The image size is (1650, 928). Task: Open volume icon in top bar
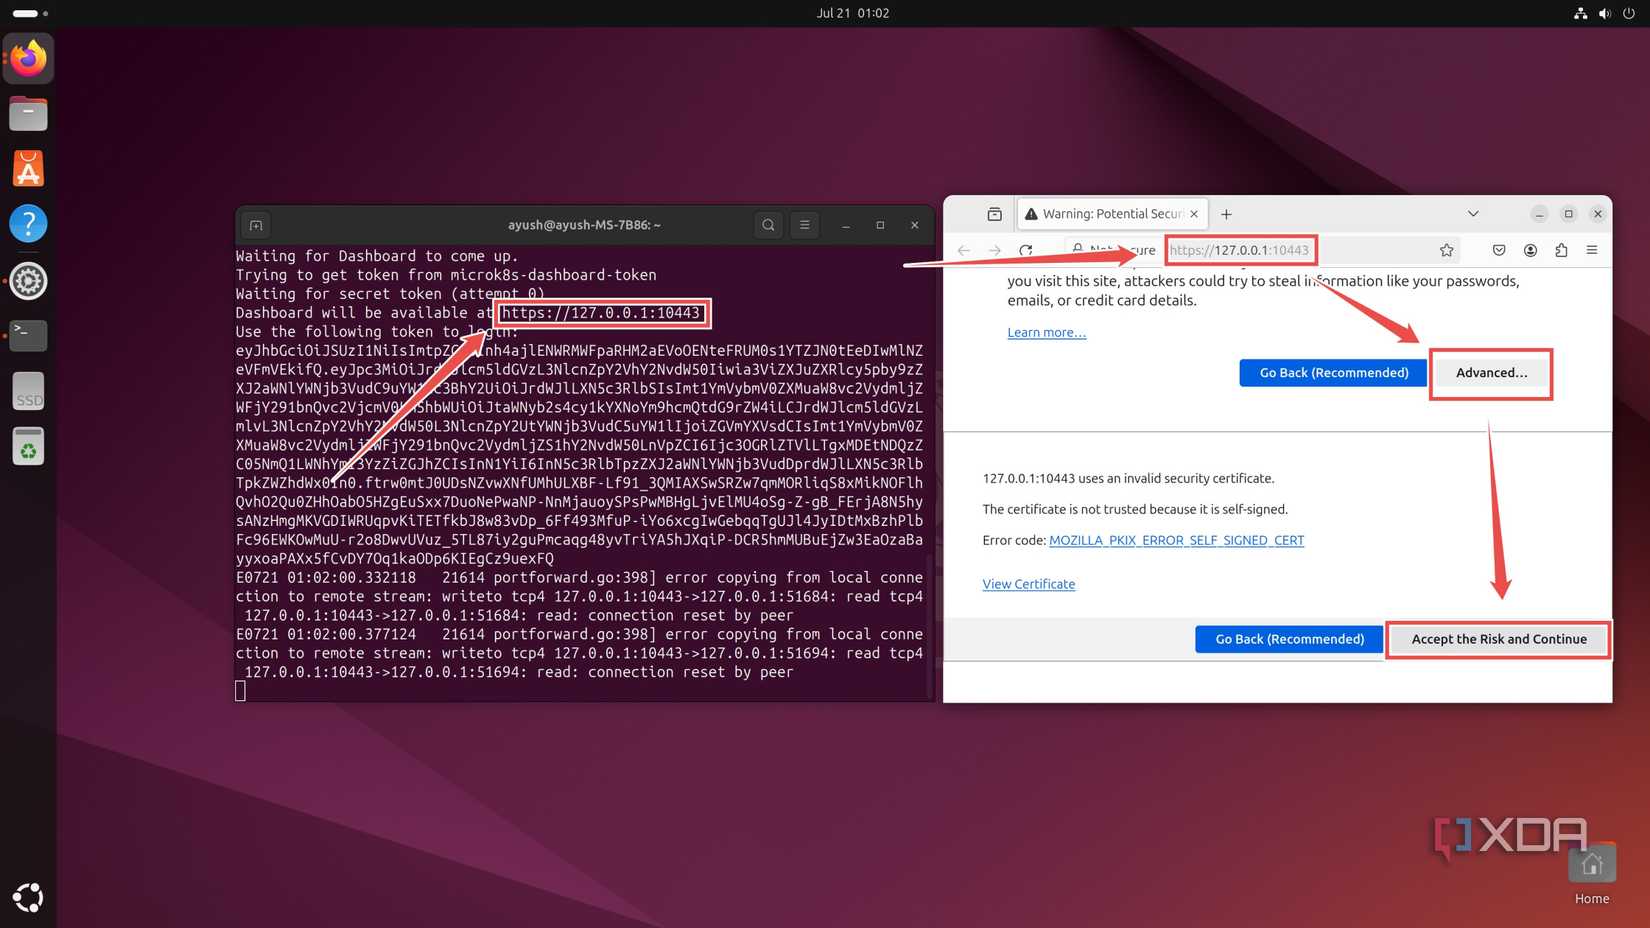1604,13
